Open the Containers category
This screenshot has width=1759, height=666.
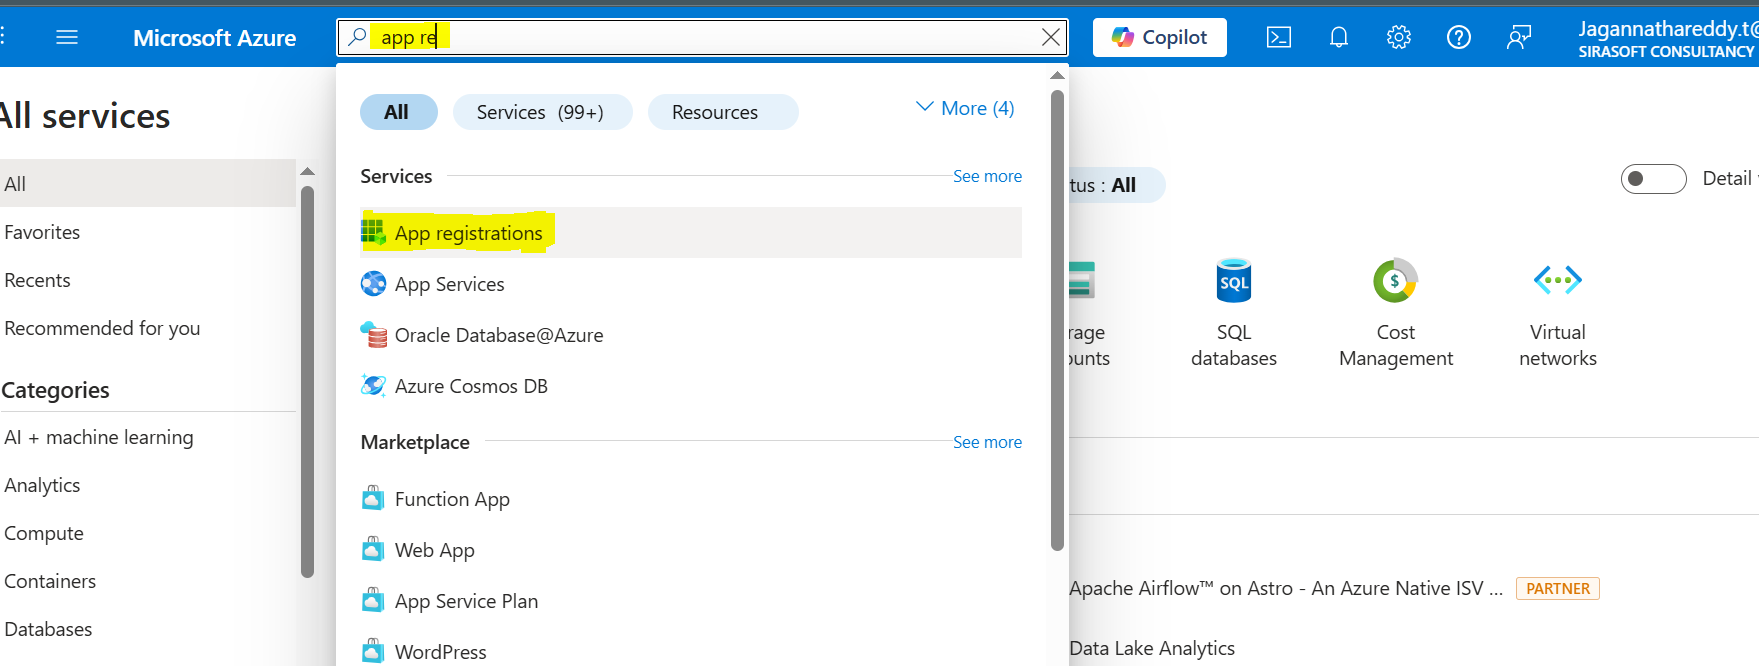click(x=50, y=581)
